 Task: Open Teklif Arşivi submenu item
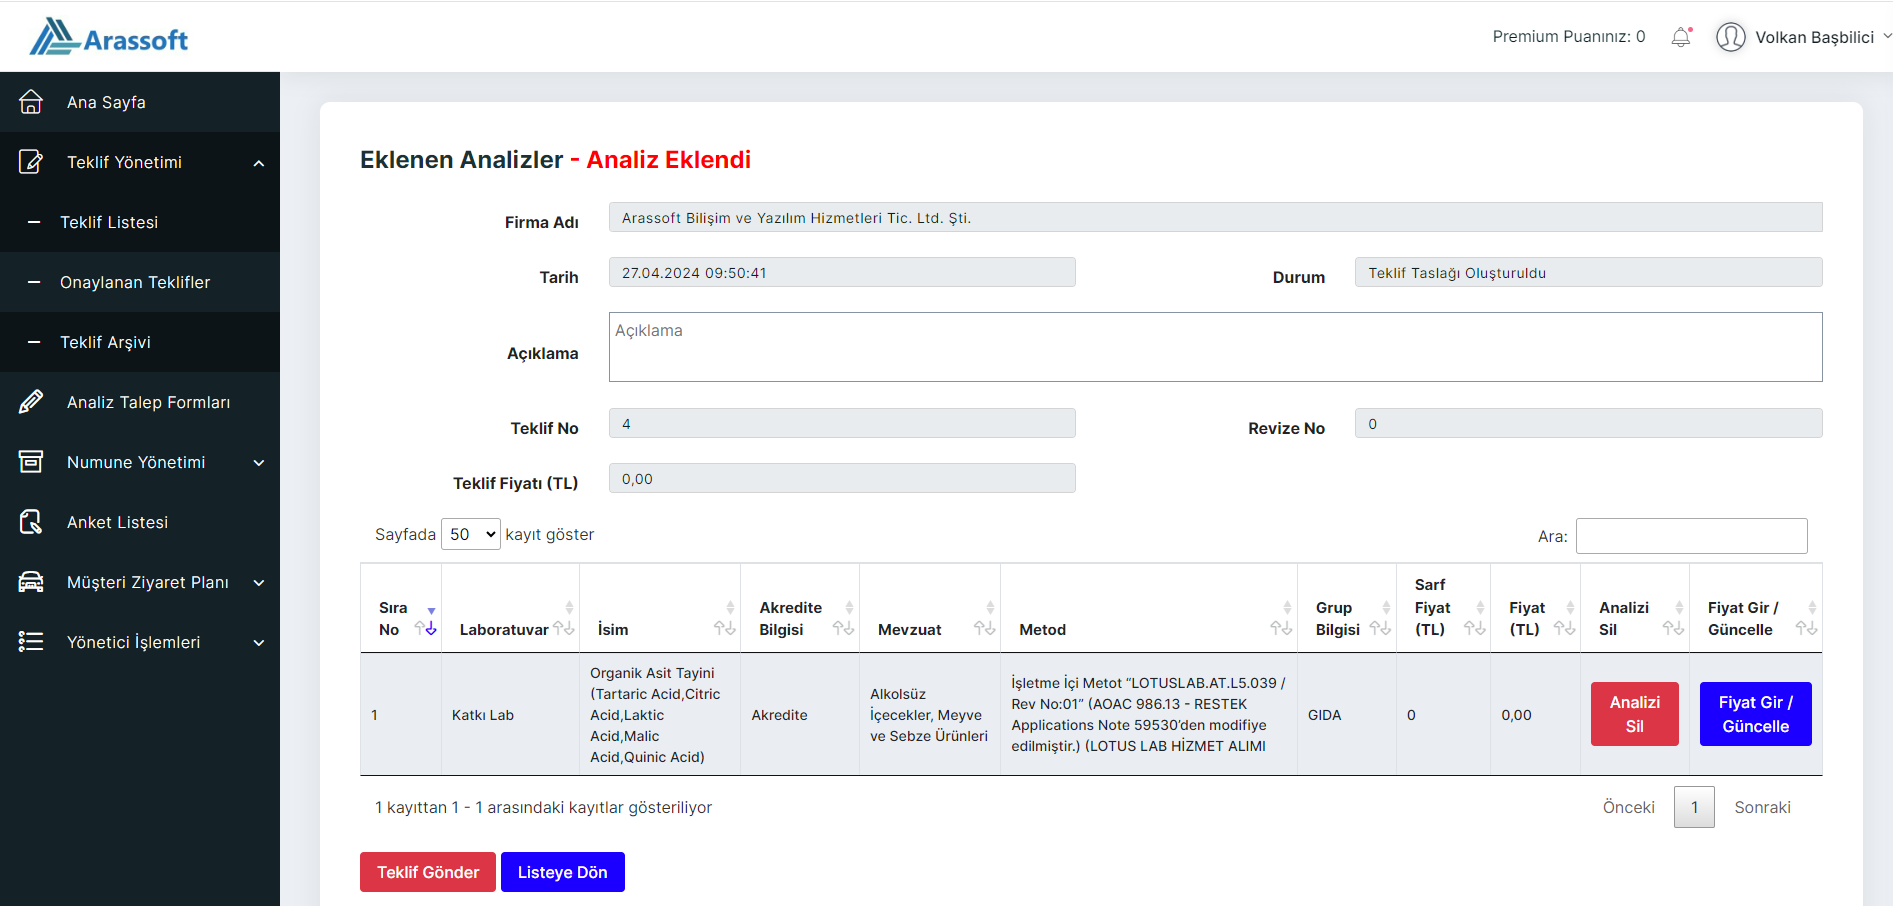(x=140, y=342)
